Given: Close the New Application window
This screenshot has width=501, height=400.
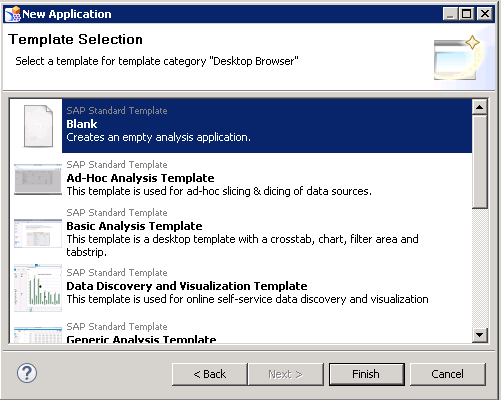Looking at the screenshot, I should pyautogui.click(x=484, y=14).
